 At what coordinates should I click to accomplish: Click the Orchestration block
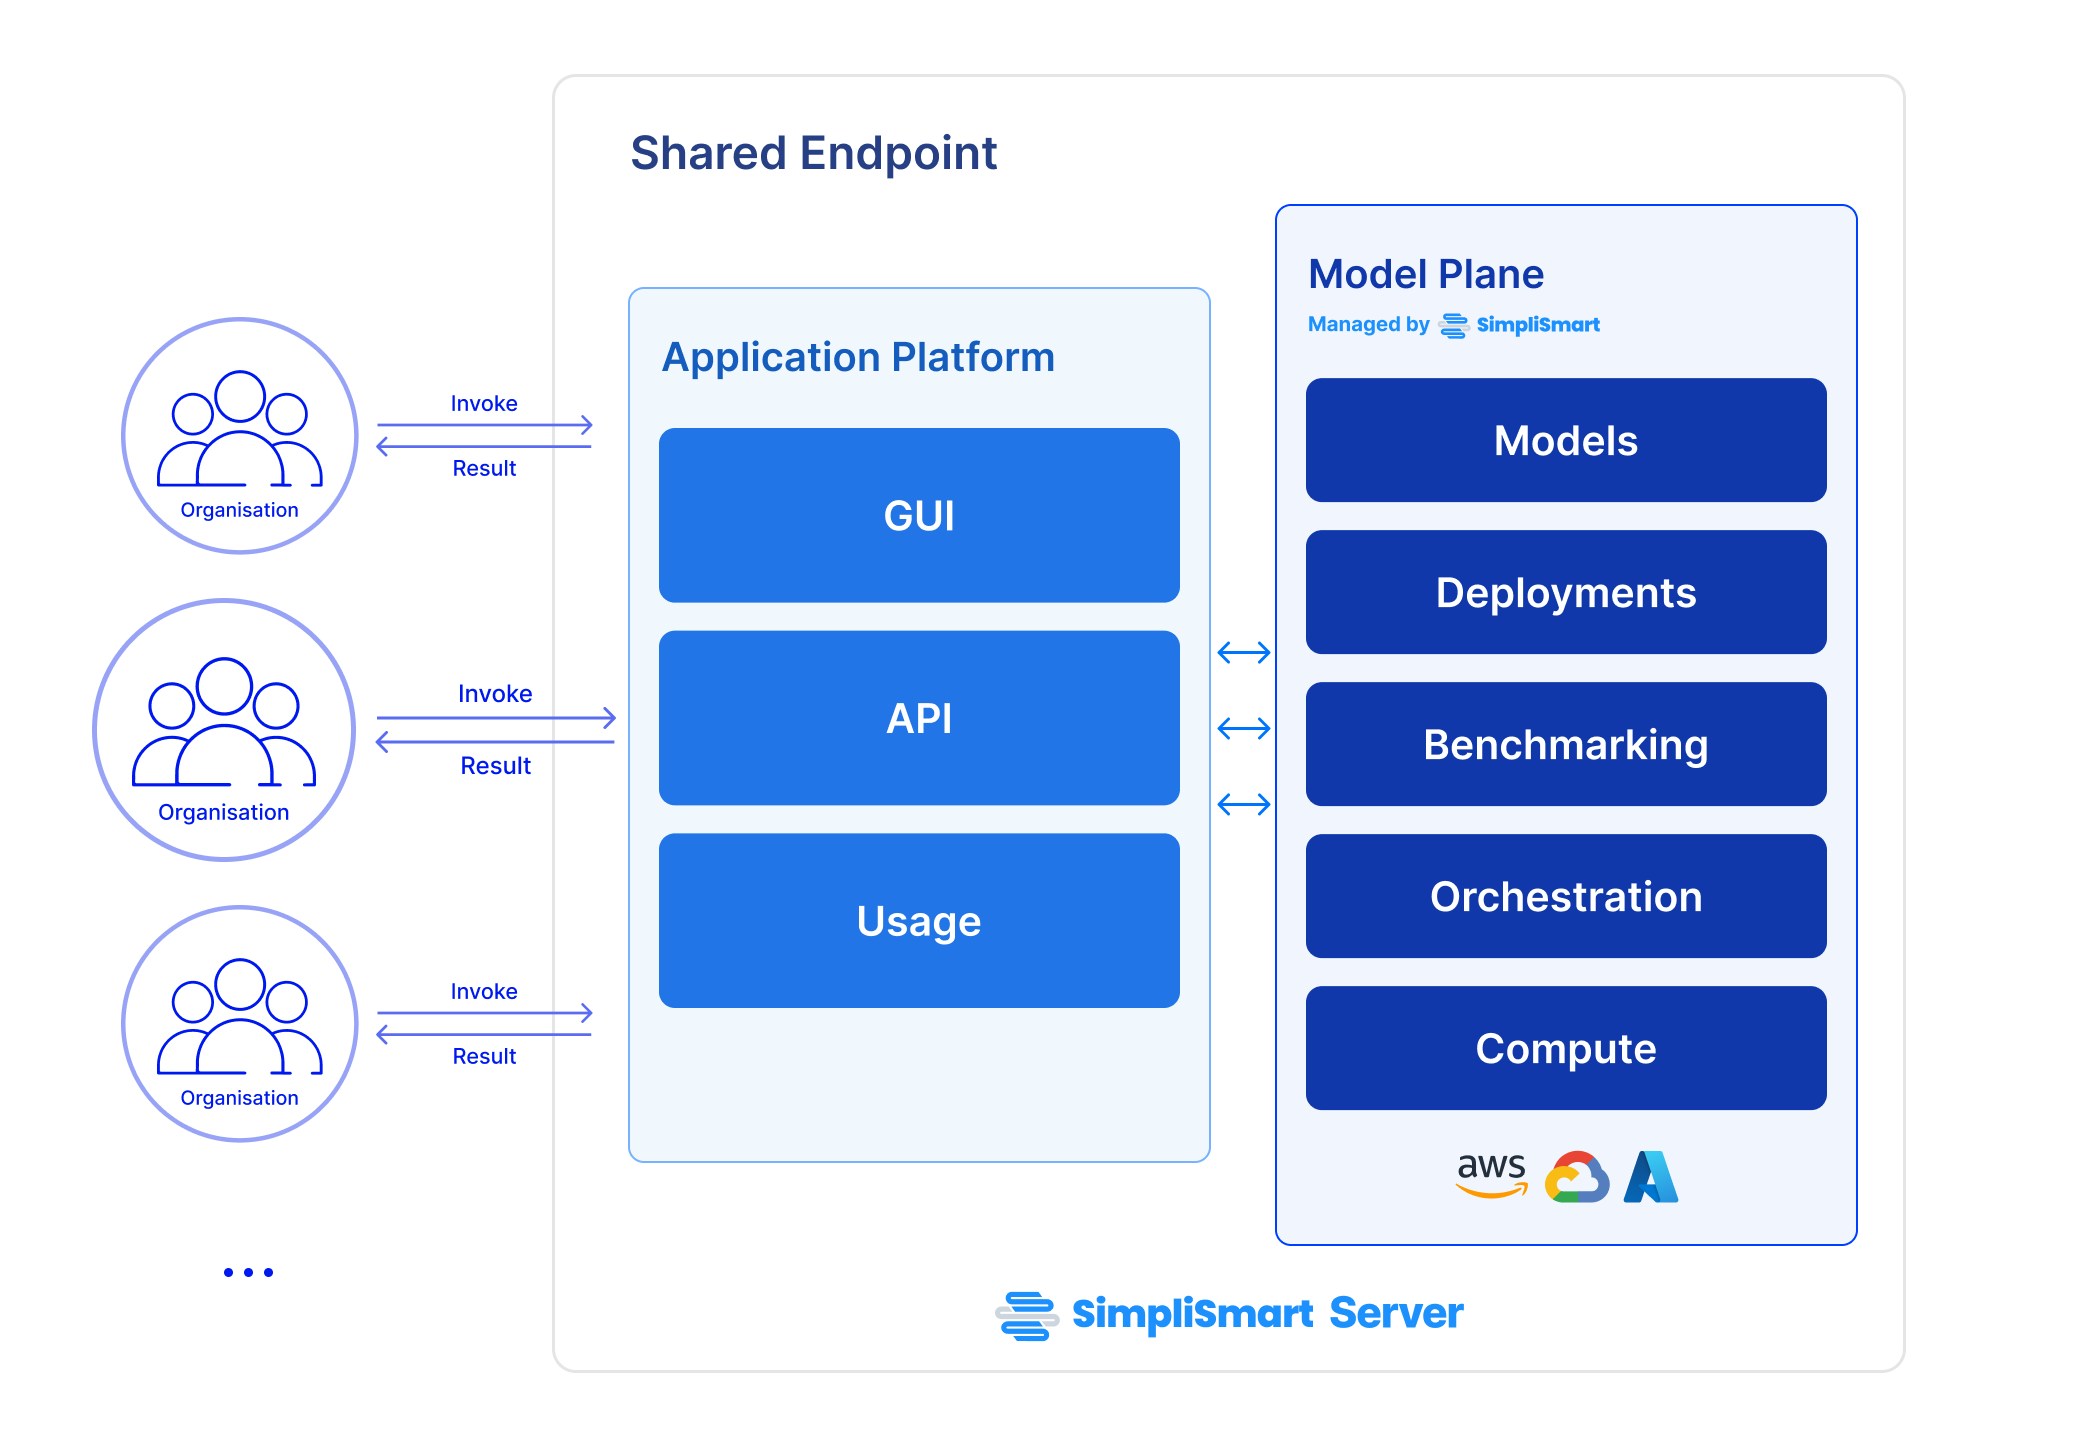tap(1565, 896)
